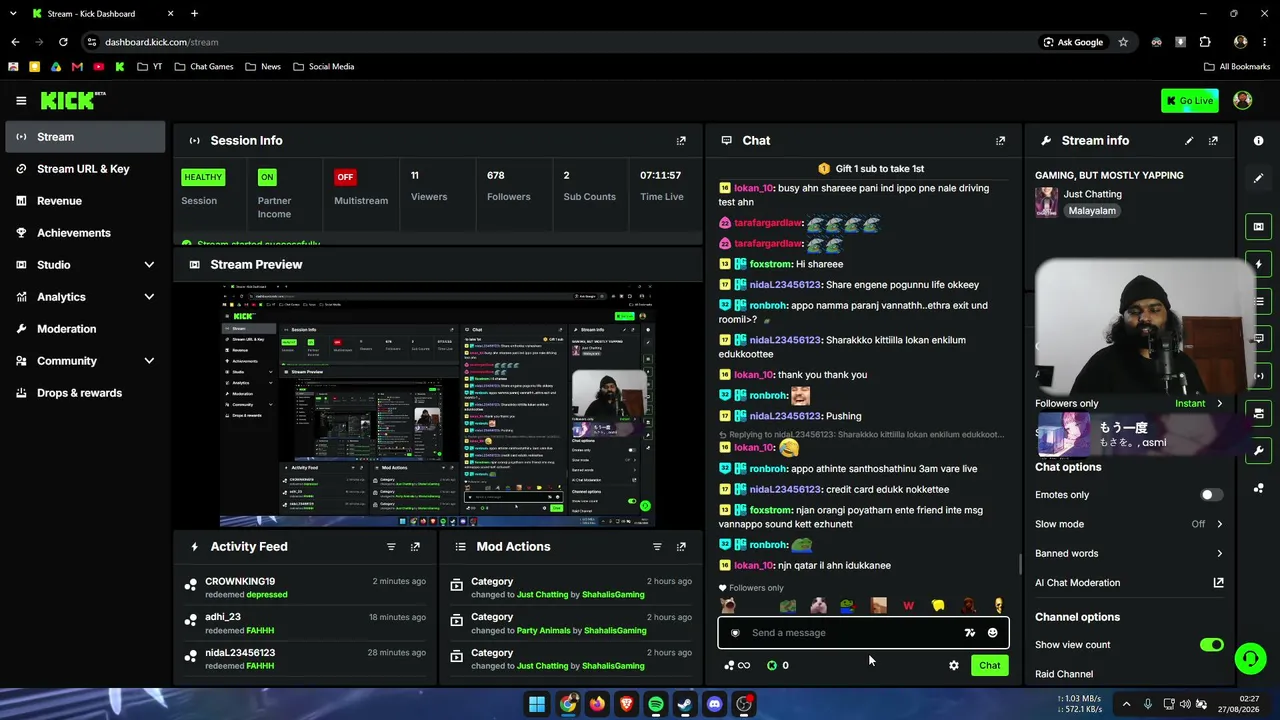Open the Activity Feed filter icon

click(391, 547)
